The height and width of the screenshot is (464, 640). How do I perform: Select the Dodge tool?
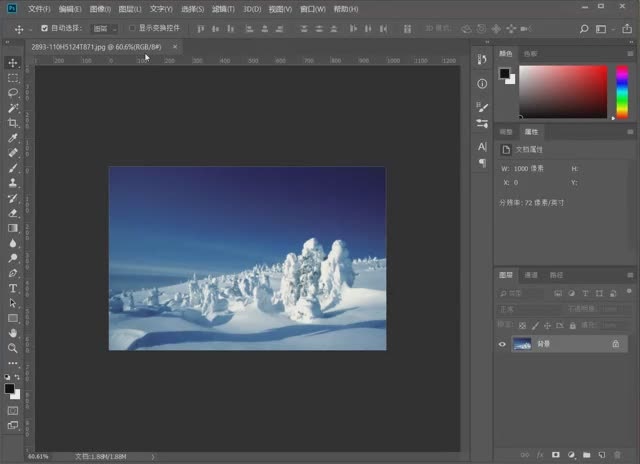tap(13, 258)
